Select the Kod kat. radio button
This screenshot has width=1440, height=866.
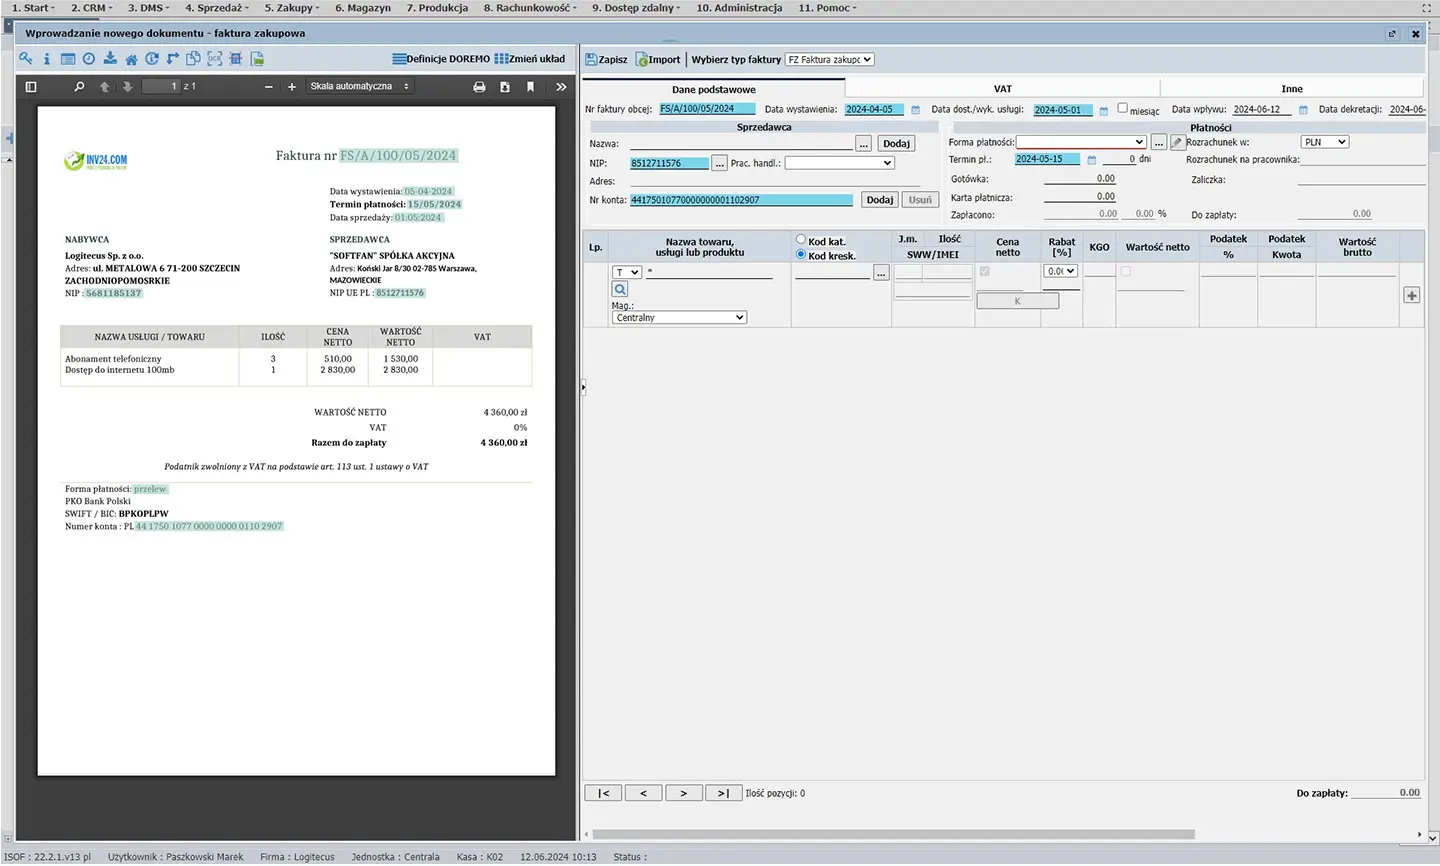click(801, 240)
